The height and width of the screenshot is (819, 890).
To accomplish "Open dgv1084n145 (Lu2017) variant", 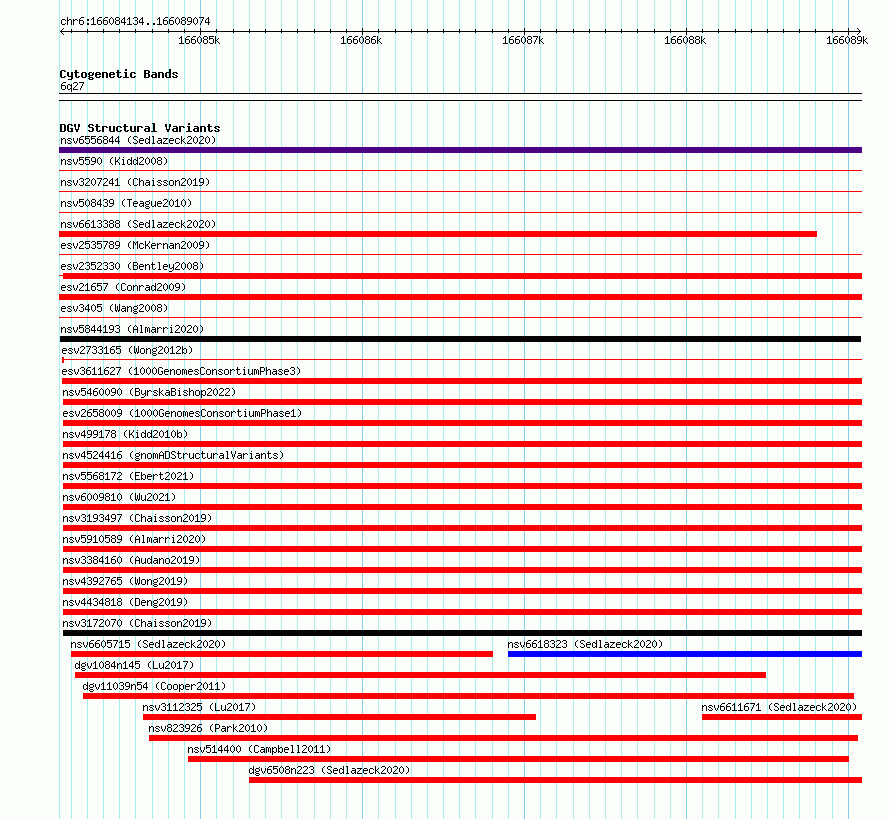I will coord(135,665).
